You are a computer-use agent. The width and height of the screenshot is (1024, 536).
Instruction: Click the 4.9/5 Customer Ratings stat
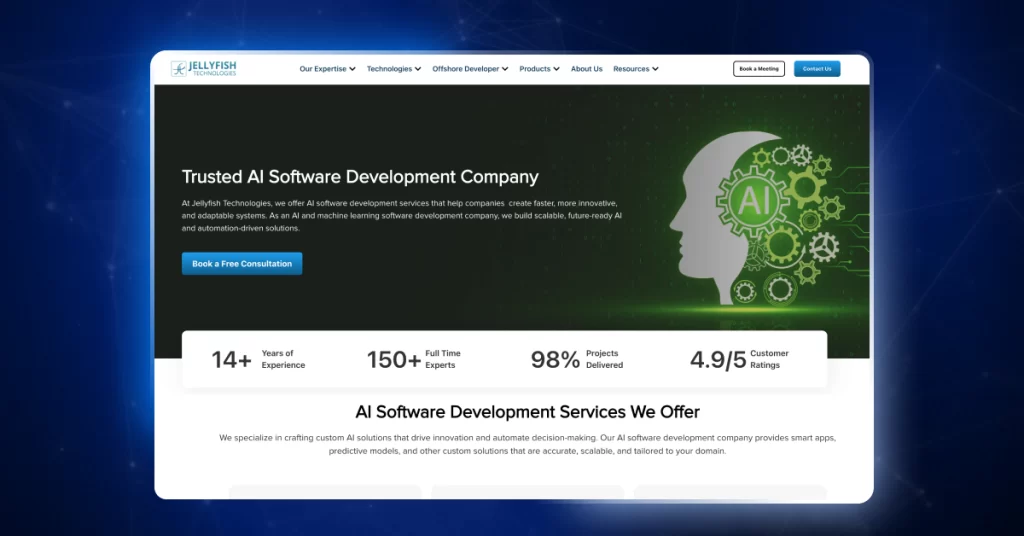coord(739,359)
